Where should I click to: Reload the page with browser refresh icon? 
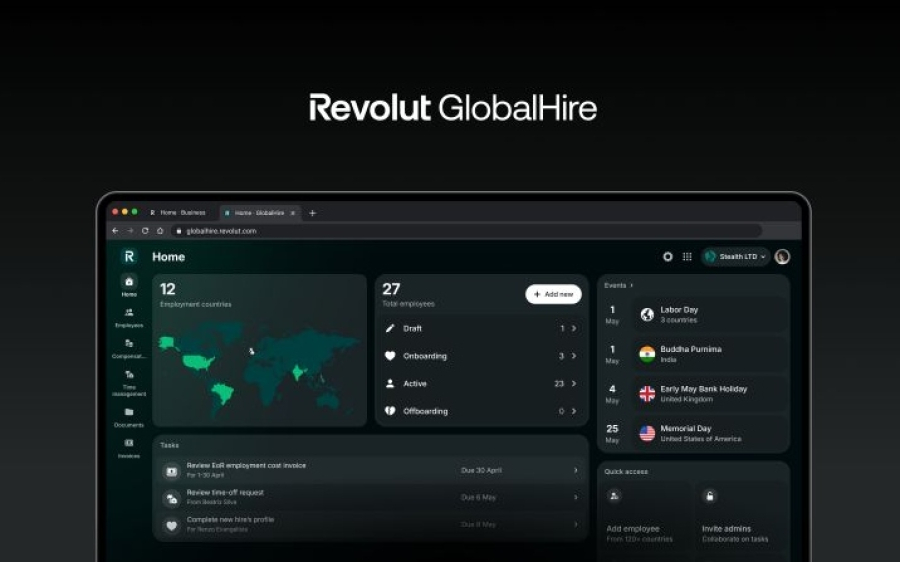click(145, 231)
